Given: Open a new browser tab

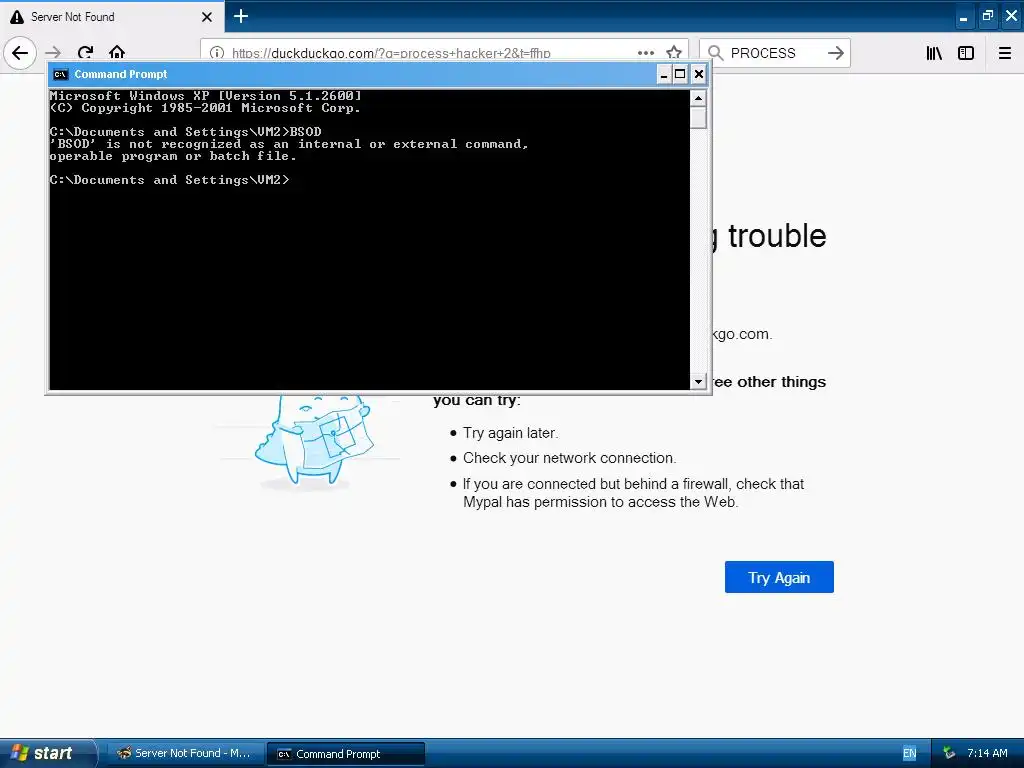Looking at the screenshot, I should pyautogui.click(x=241, y=16).
